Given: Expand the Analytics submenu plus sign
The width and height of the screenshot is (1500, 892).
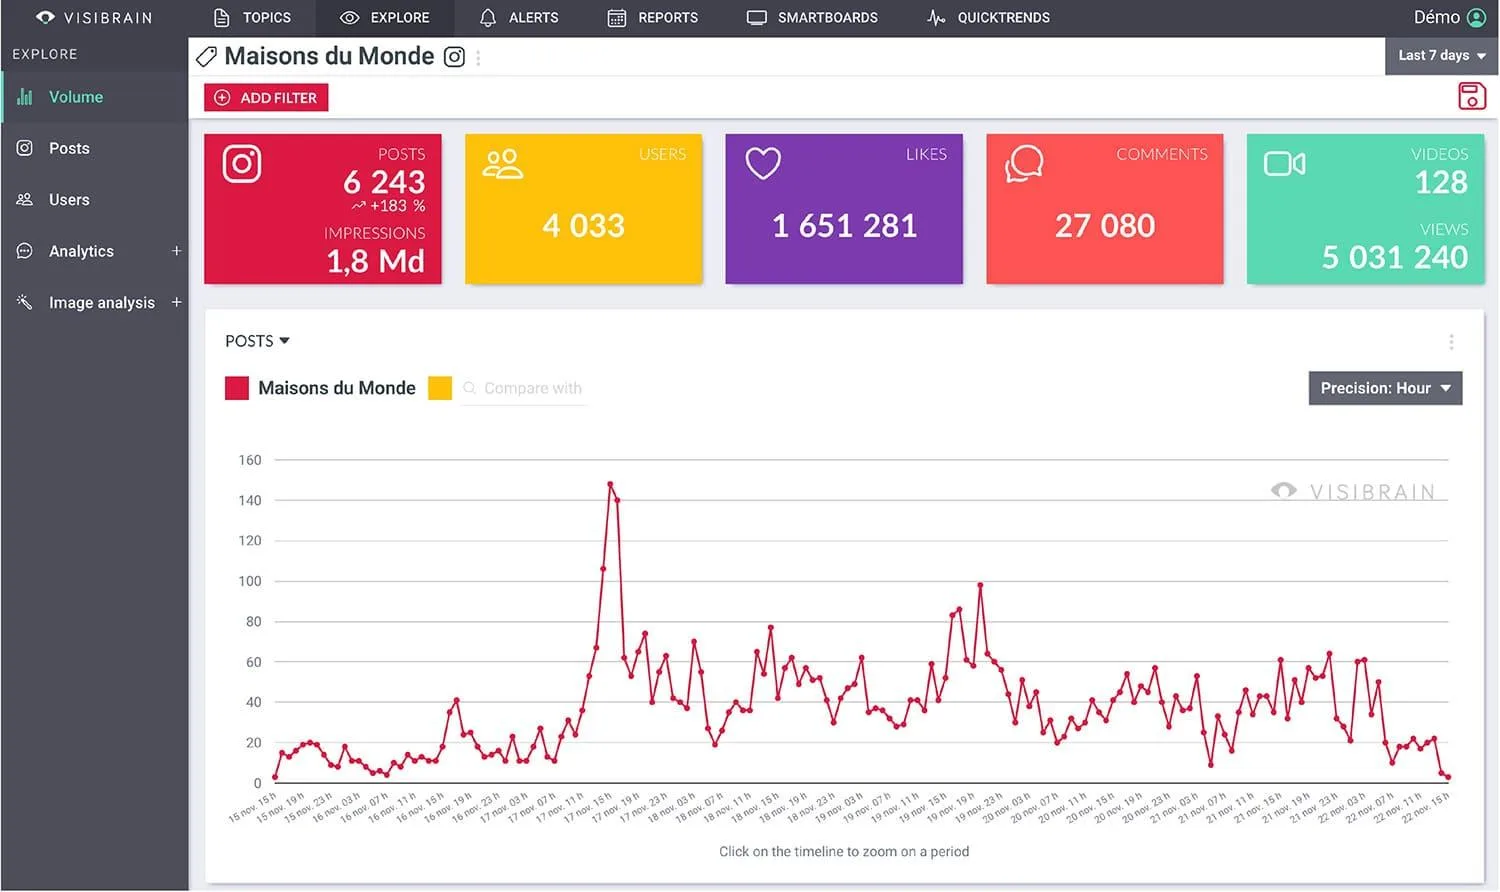Looking at the screenshot, I should tap(176, 251).
